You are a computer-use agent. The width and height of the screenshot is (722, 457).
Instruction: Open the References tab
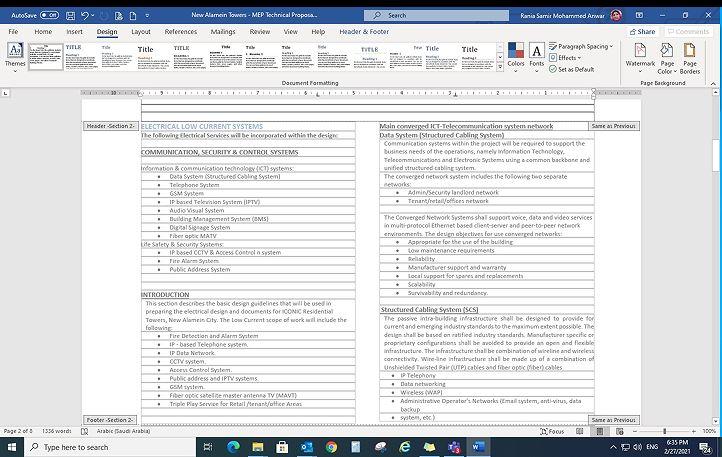pyautogui.click(x=180, y=32)
